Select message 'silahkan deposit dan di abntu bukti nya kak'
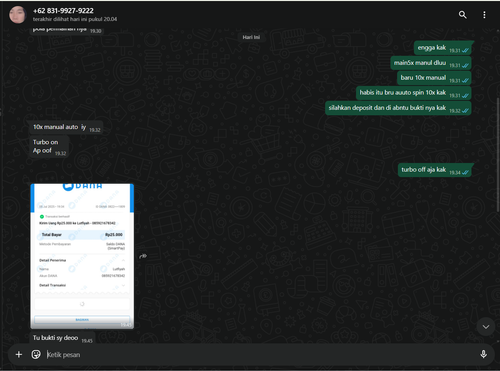The height and width of the screenshot is (371, 500). coord(398,108)
